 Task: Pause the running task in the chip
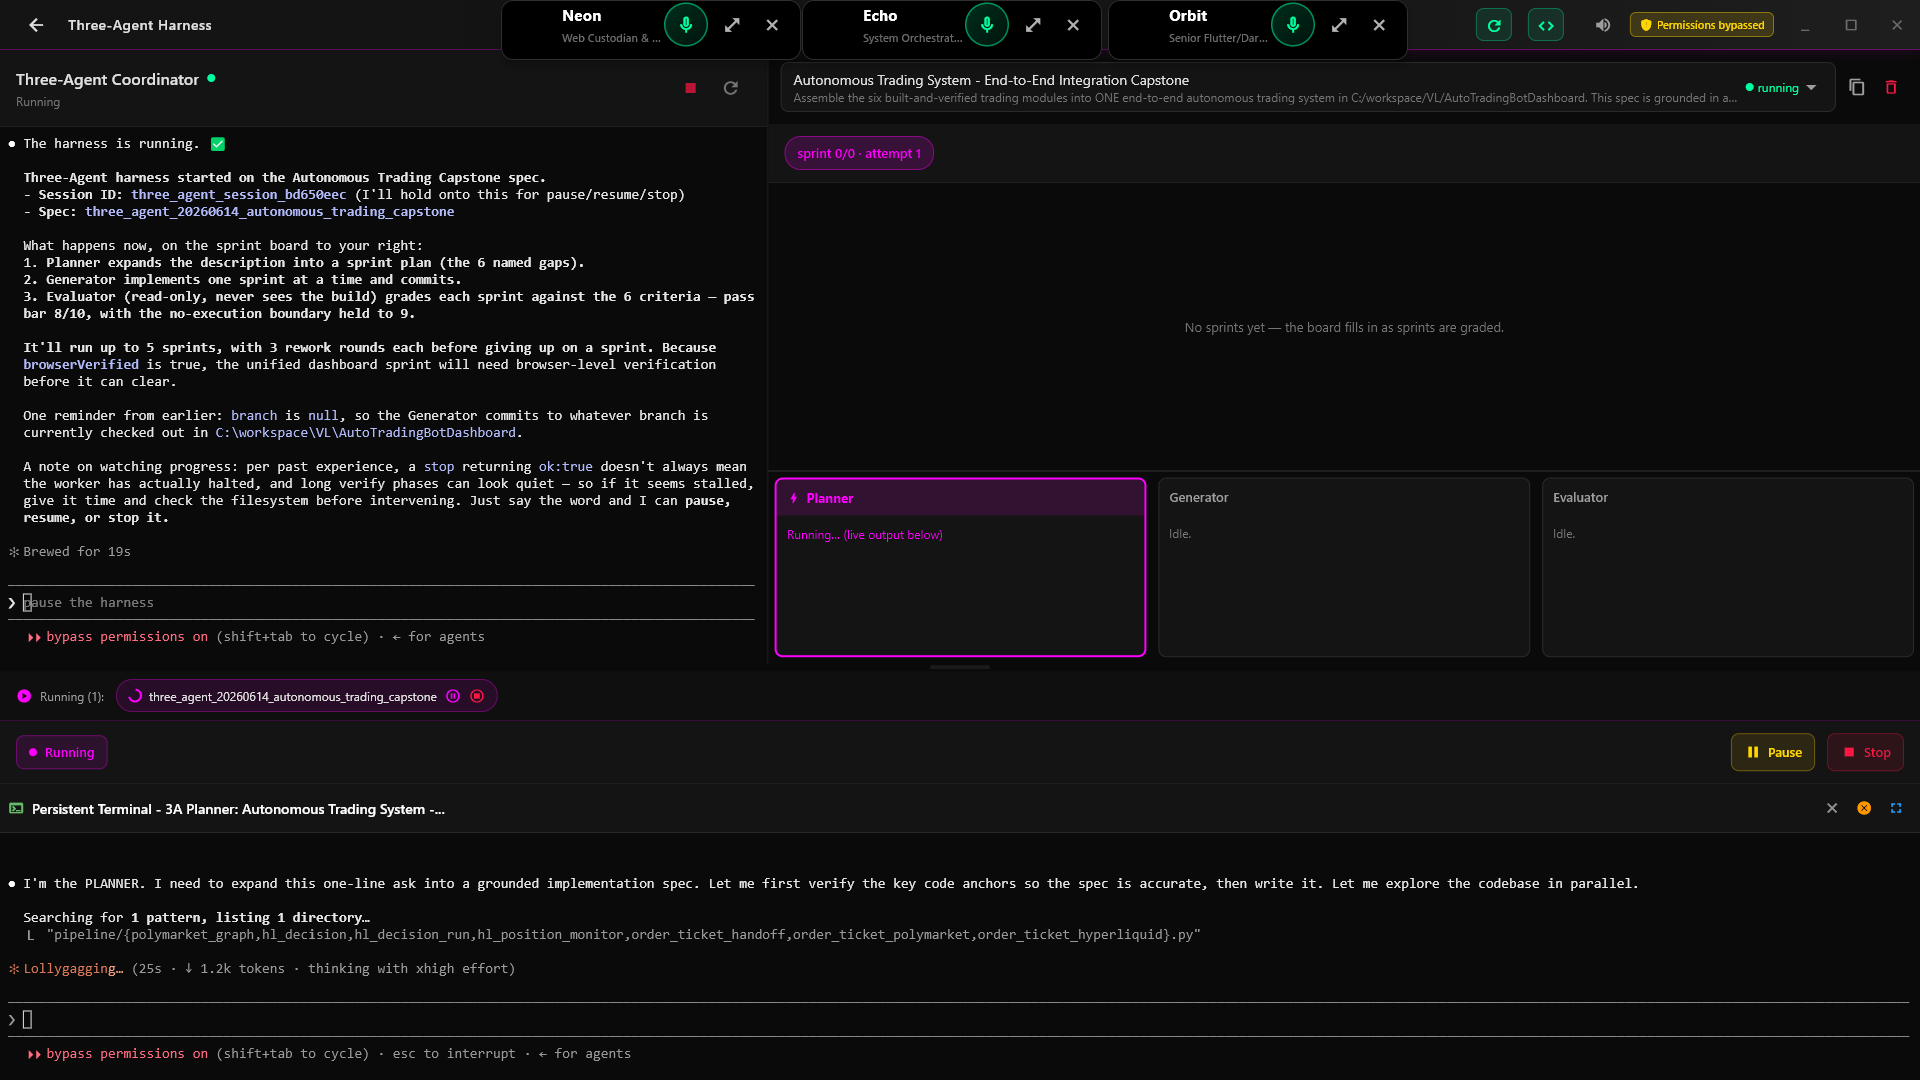tap(453, 697)
